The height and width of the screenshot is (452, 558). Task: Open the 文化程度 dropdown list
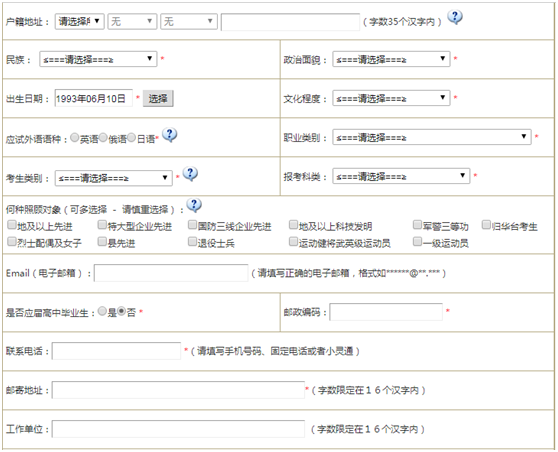coord(391,98)
